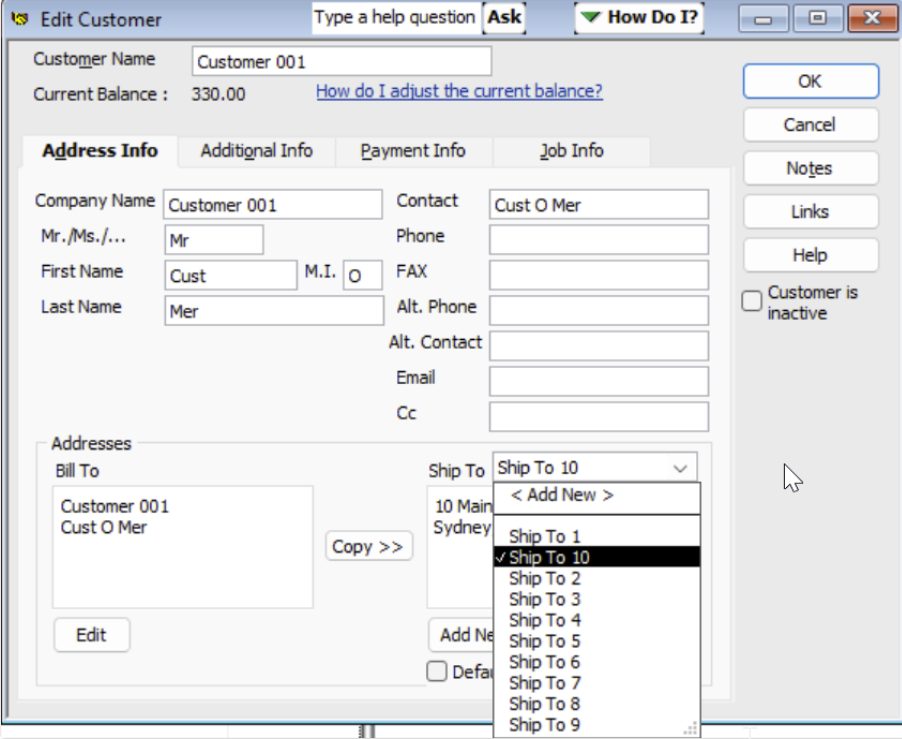
Task: Click the Copy >> address button
Action: (368, 546)
